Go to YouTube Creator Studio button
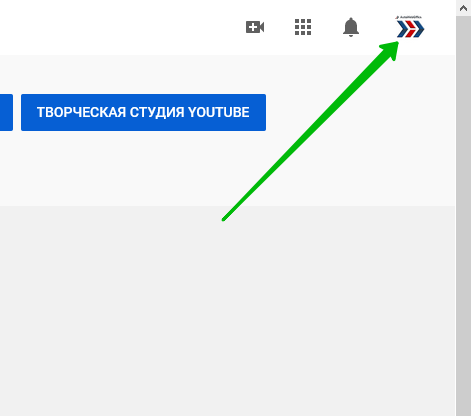This screenshot has height=416, width=471. pos(143,112)
